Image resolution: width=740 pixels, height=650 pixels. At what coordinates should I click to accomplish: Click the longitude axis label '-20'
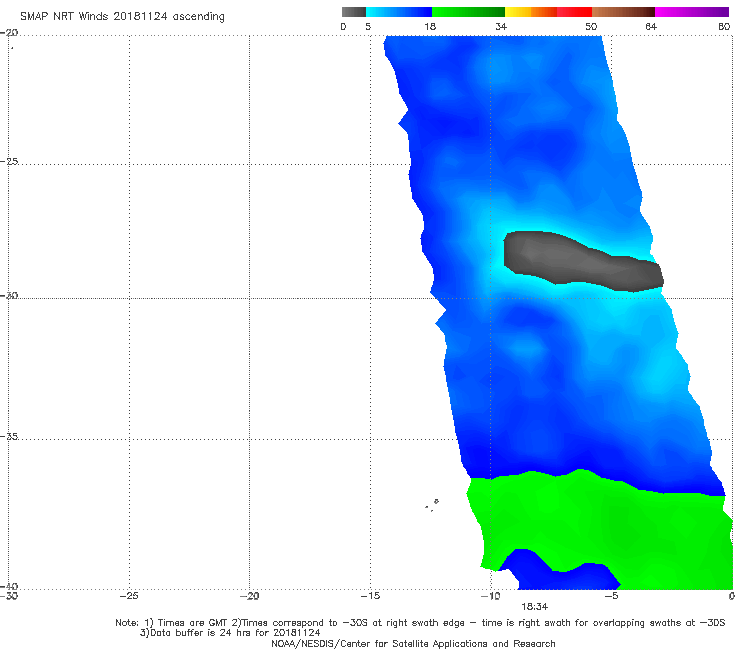pyautogui.click(x=249, y=596)
